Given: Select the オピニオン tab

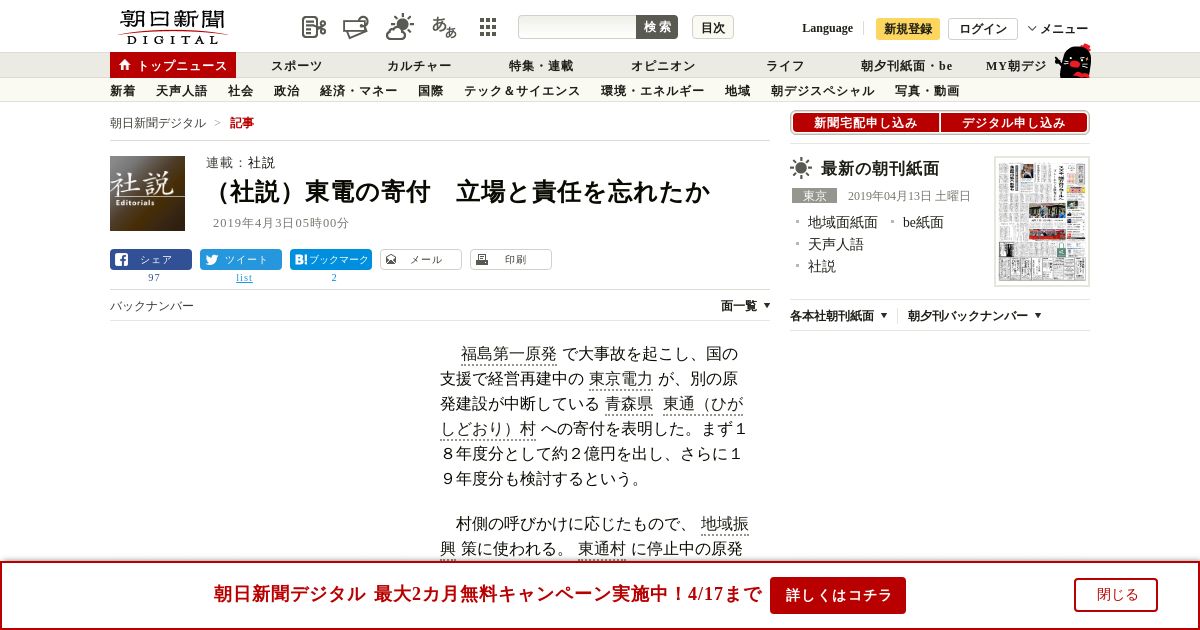Looking at the screenshot, I should pos(663,65).
